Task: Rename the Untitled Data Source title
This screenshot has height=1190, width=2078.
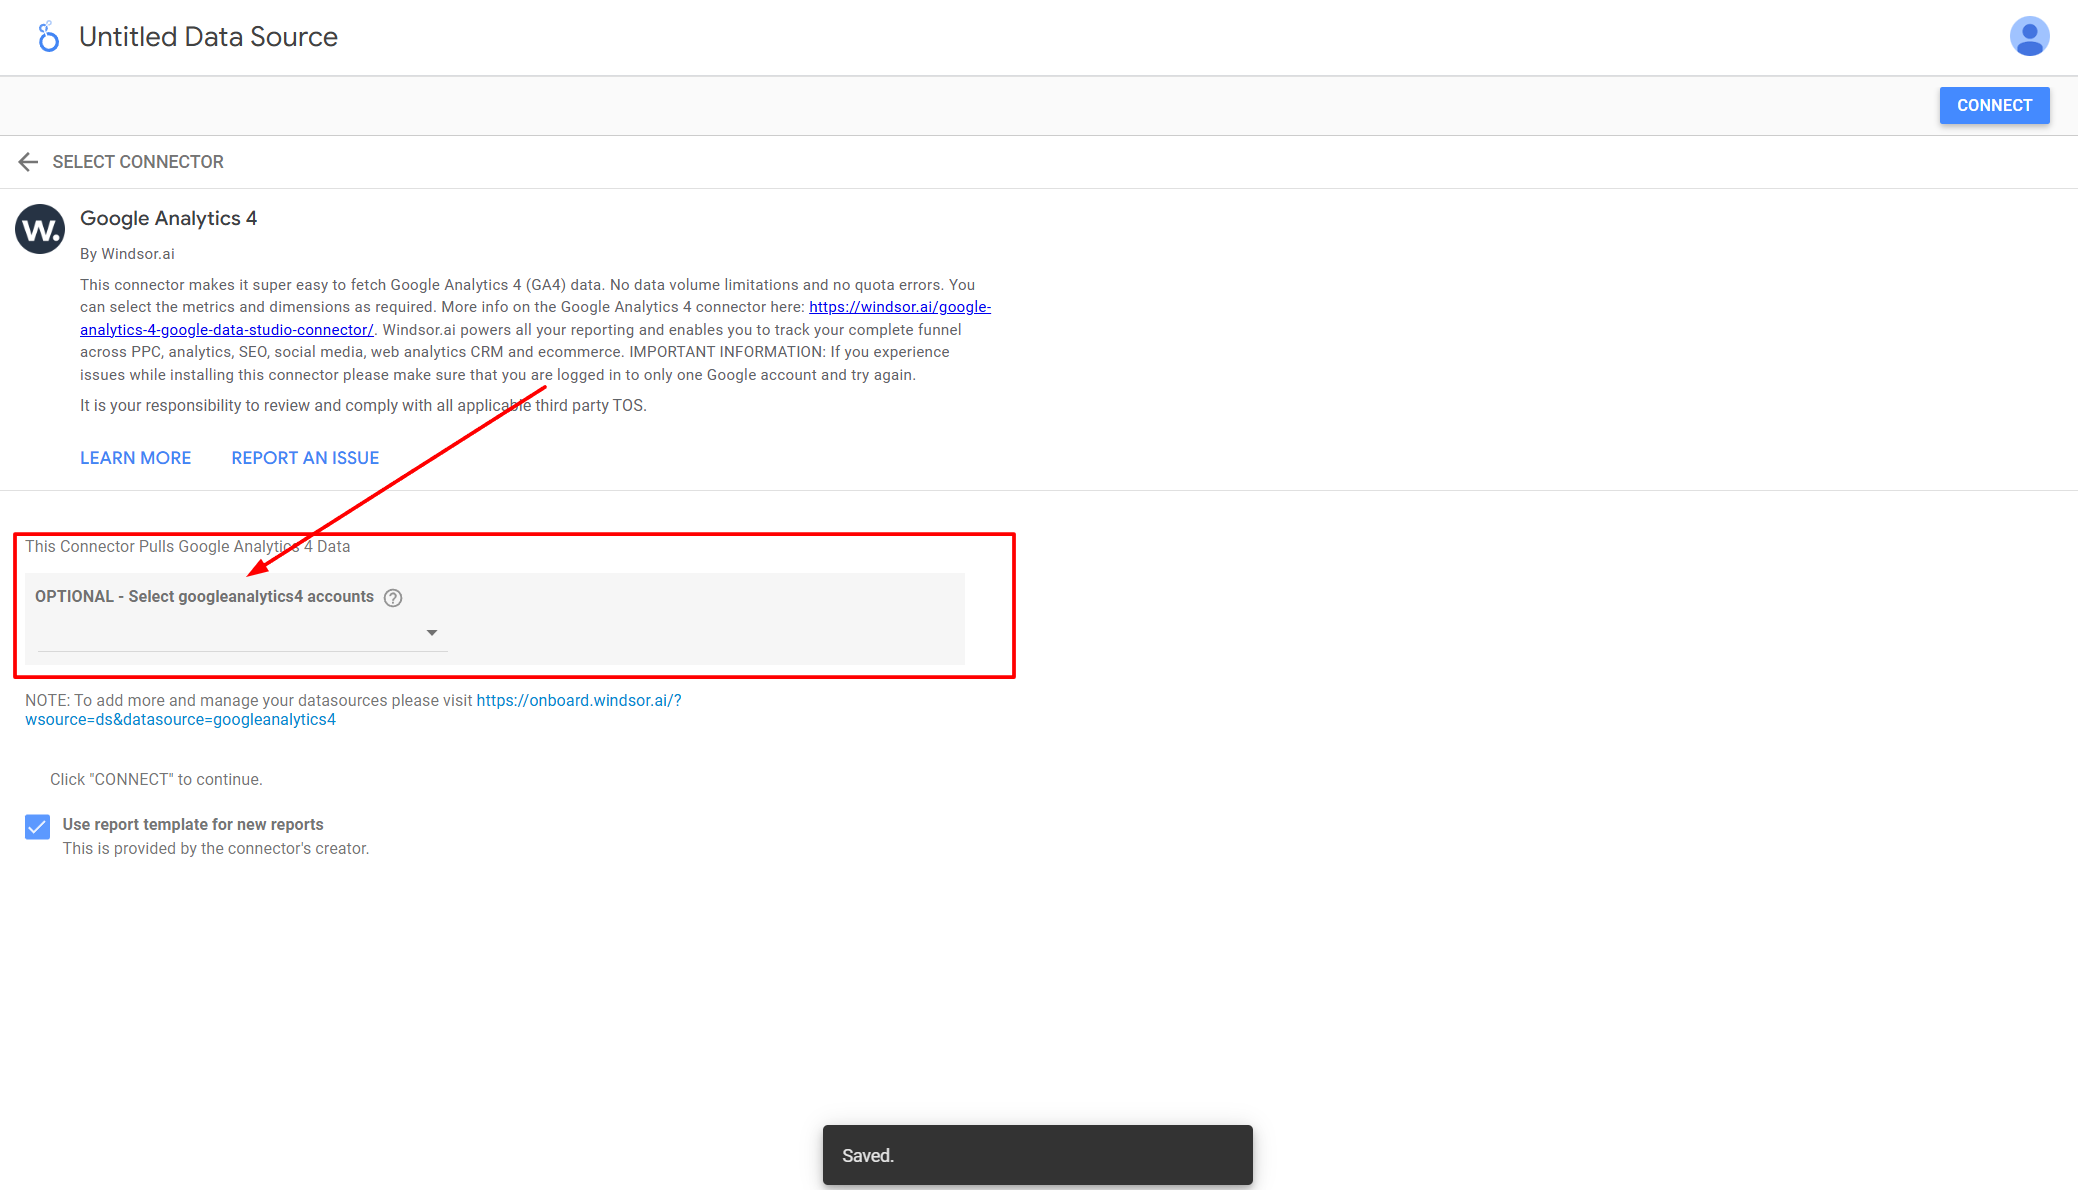Action: 208,37
